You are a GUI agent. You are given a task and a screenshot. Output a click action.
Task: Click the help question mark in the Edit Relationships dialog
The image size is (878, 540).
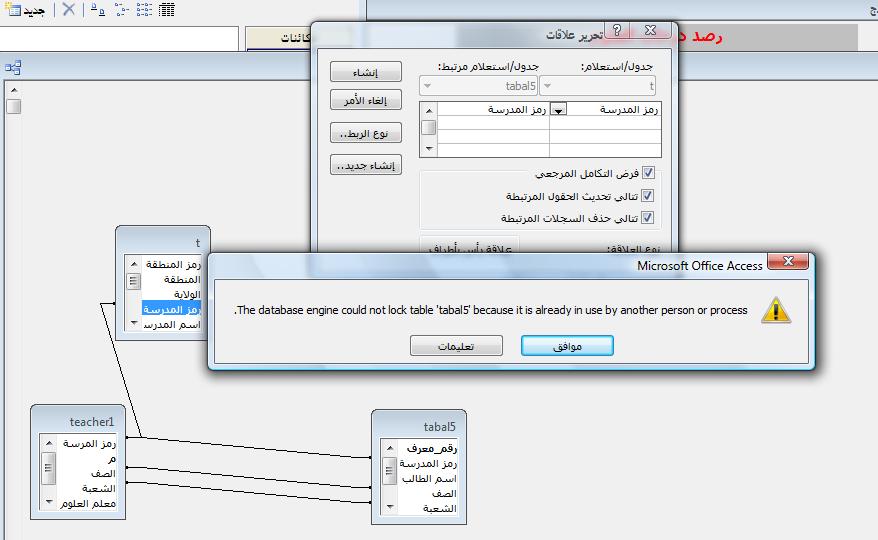tap(617, 30)
